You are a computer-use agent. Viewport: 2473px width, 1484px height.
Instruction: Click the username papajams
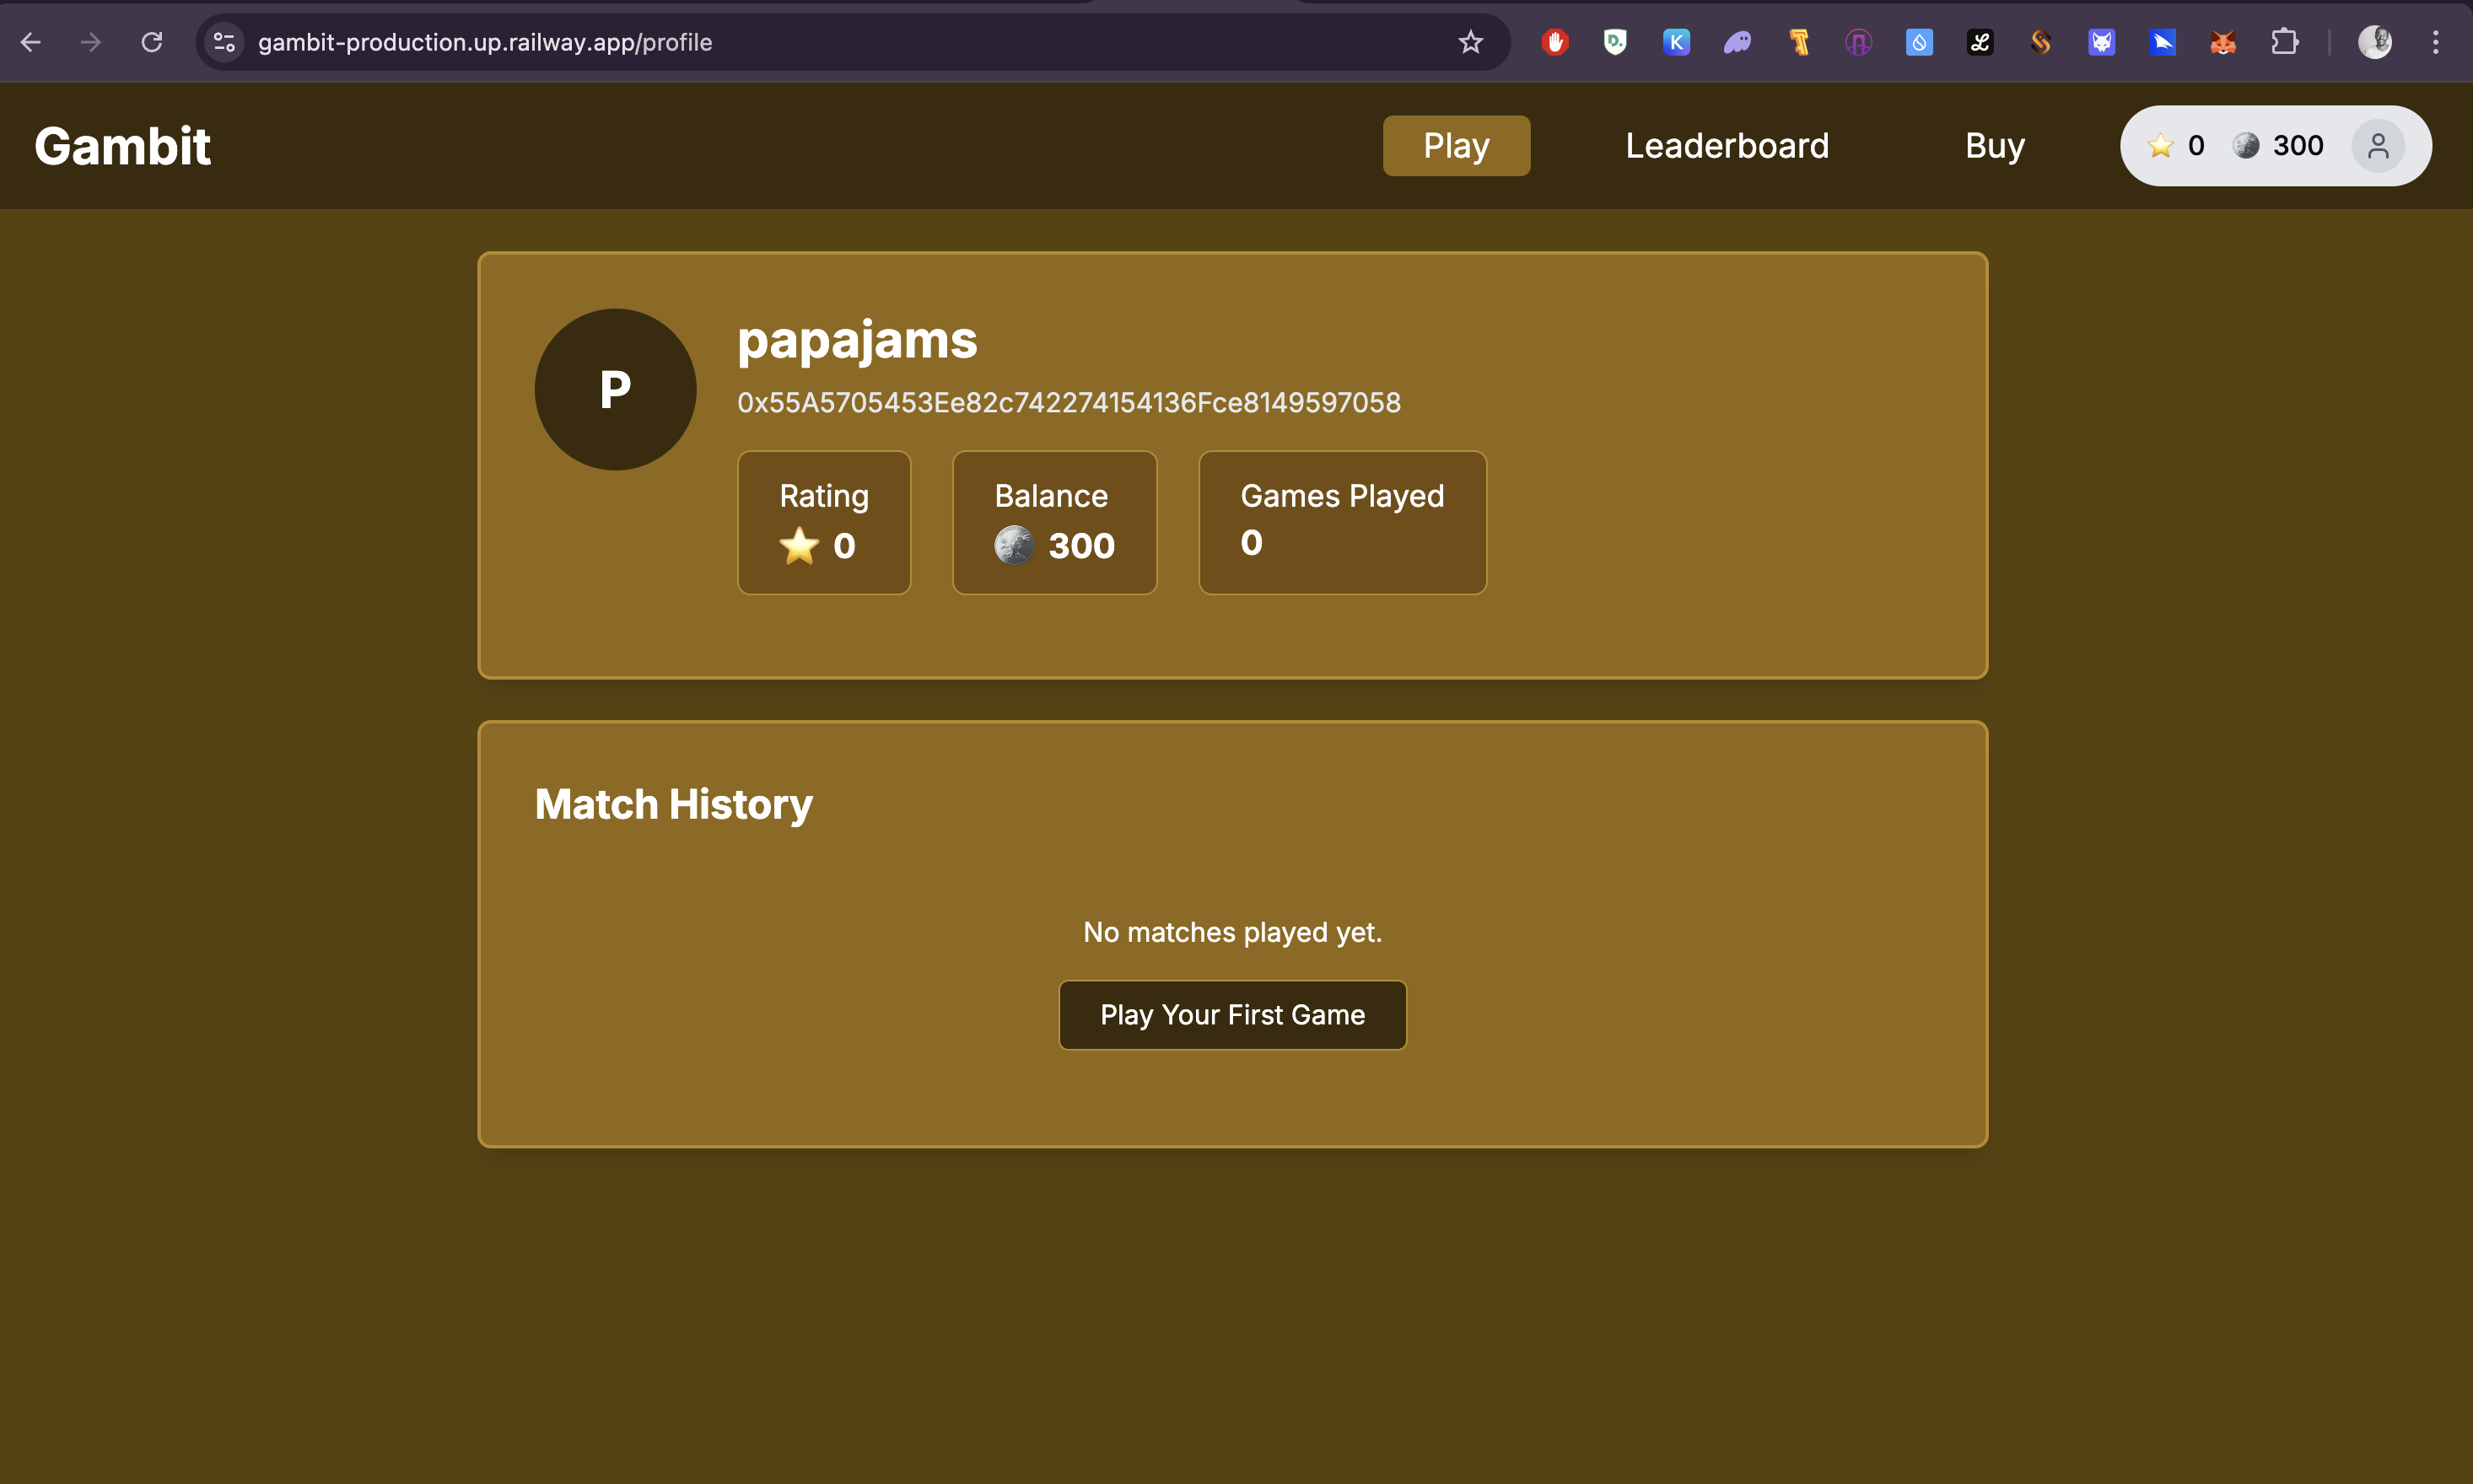point(857,340)
